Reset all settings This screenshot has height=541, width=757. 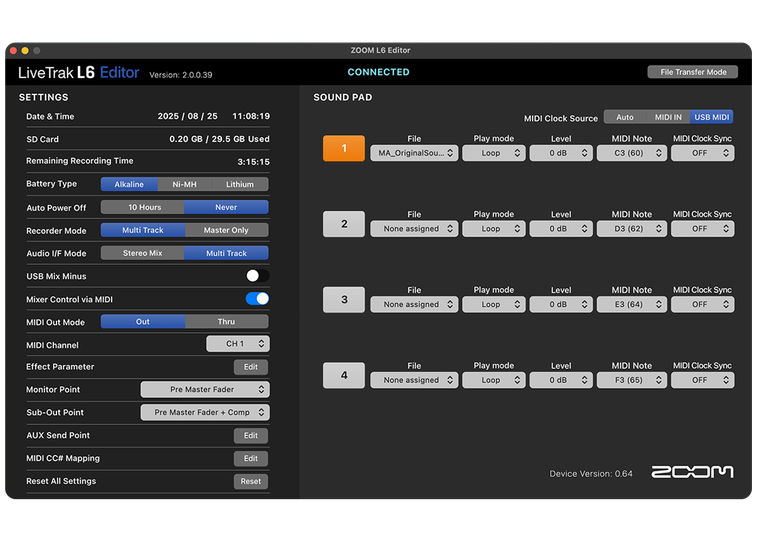pyautogui.click(x=250, y=481)
